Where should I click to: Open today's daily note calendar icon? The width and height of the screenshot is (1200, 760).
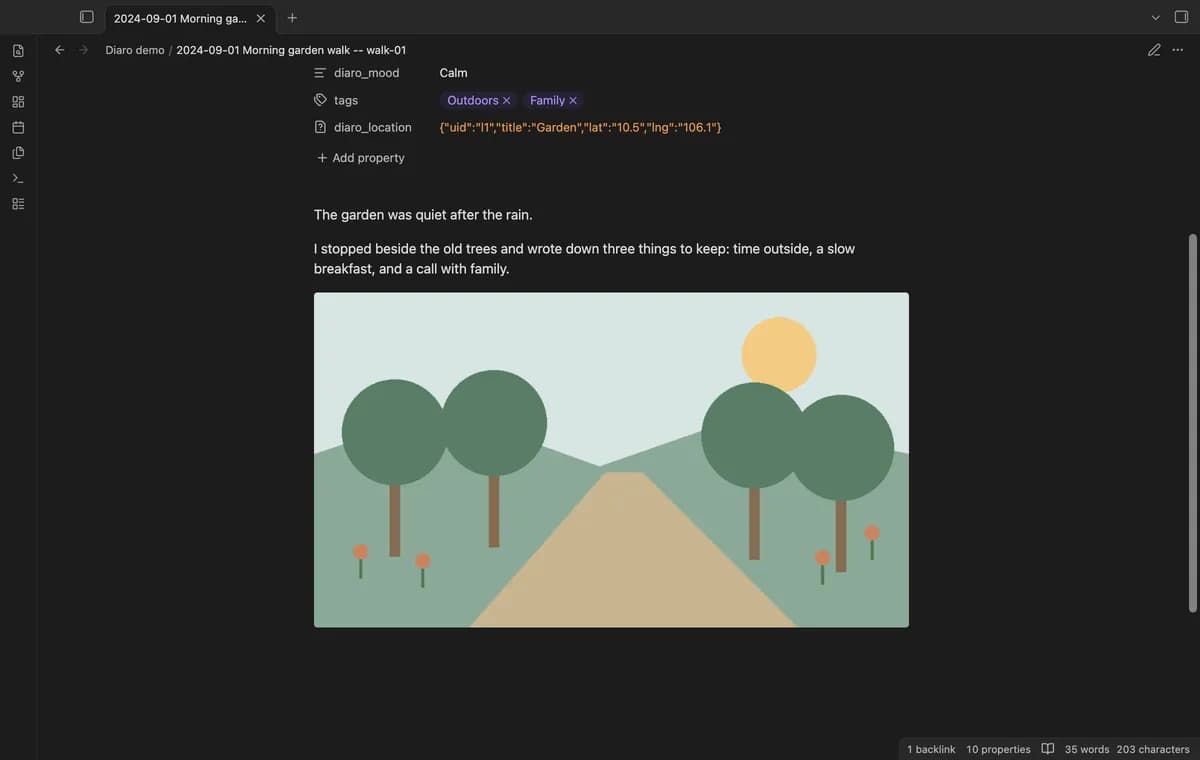(18, 127)
